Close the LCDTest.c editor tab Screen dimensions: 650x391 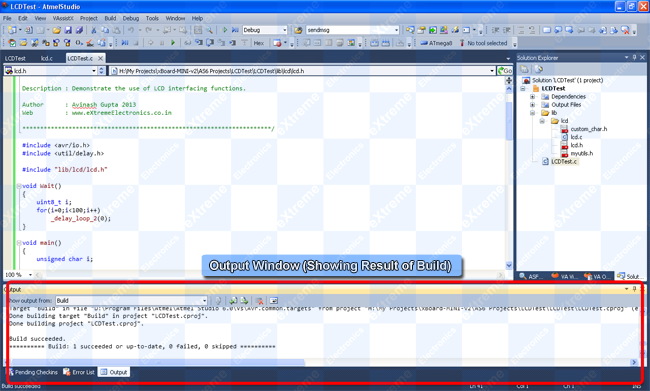click(x=100, y=58)
